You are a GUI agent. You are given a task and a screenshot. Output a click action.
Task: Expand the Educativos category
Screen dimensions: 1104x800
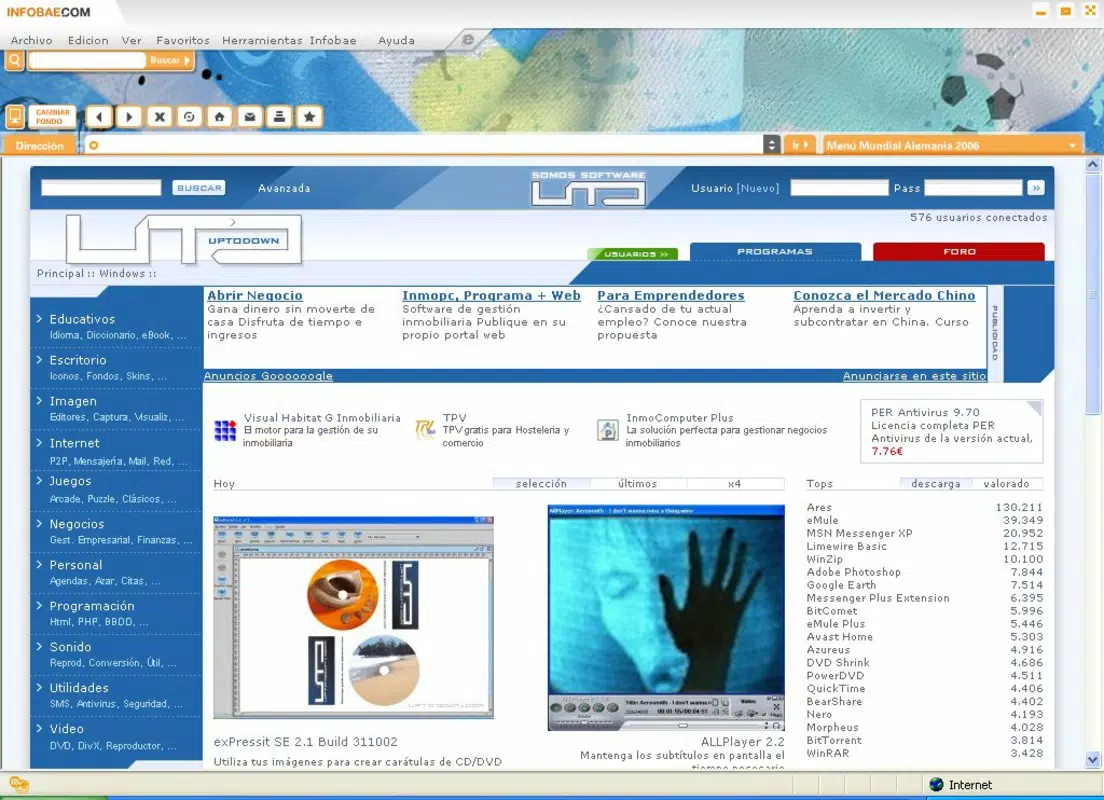[82, 319]
